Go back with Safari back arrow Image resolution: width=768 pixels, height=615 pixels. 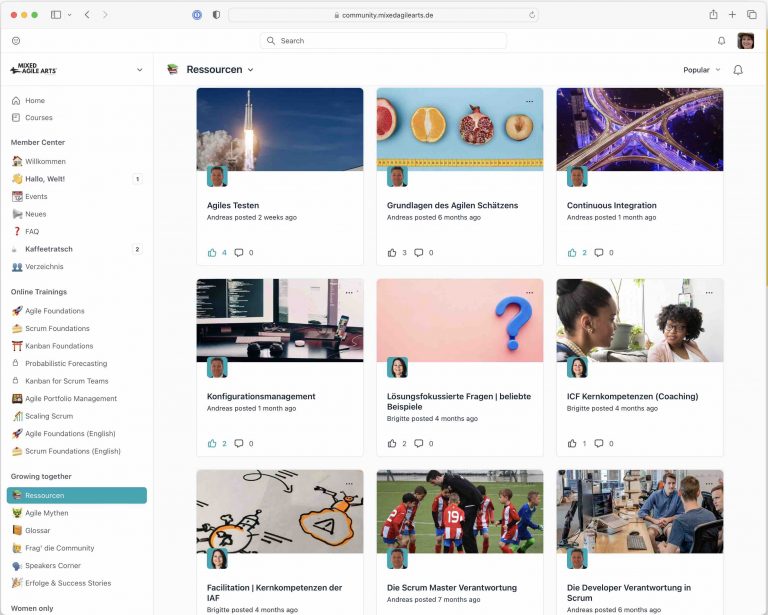(x=87, y=15)
